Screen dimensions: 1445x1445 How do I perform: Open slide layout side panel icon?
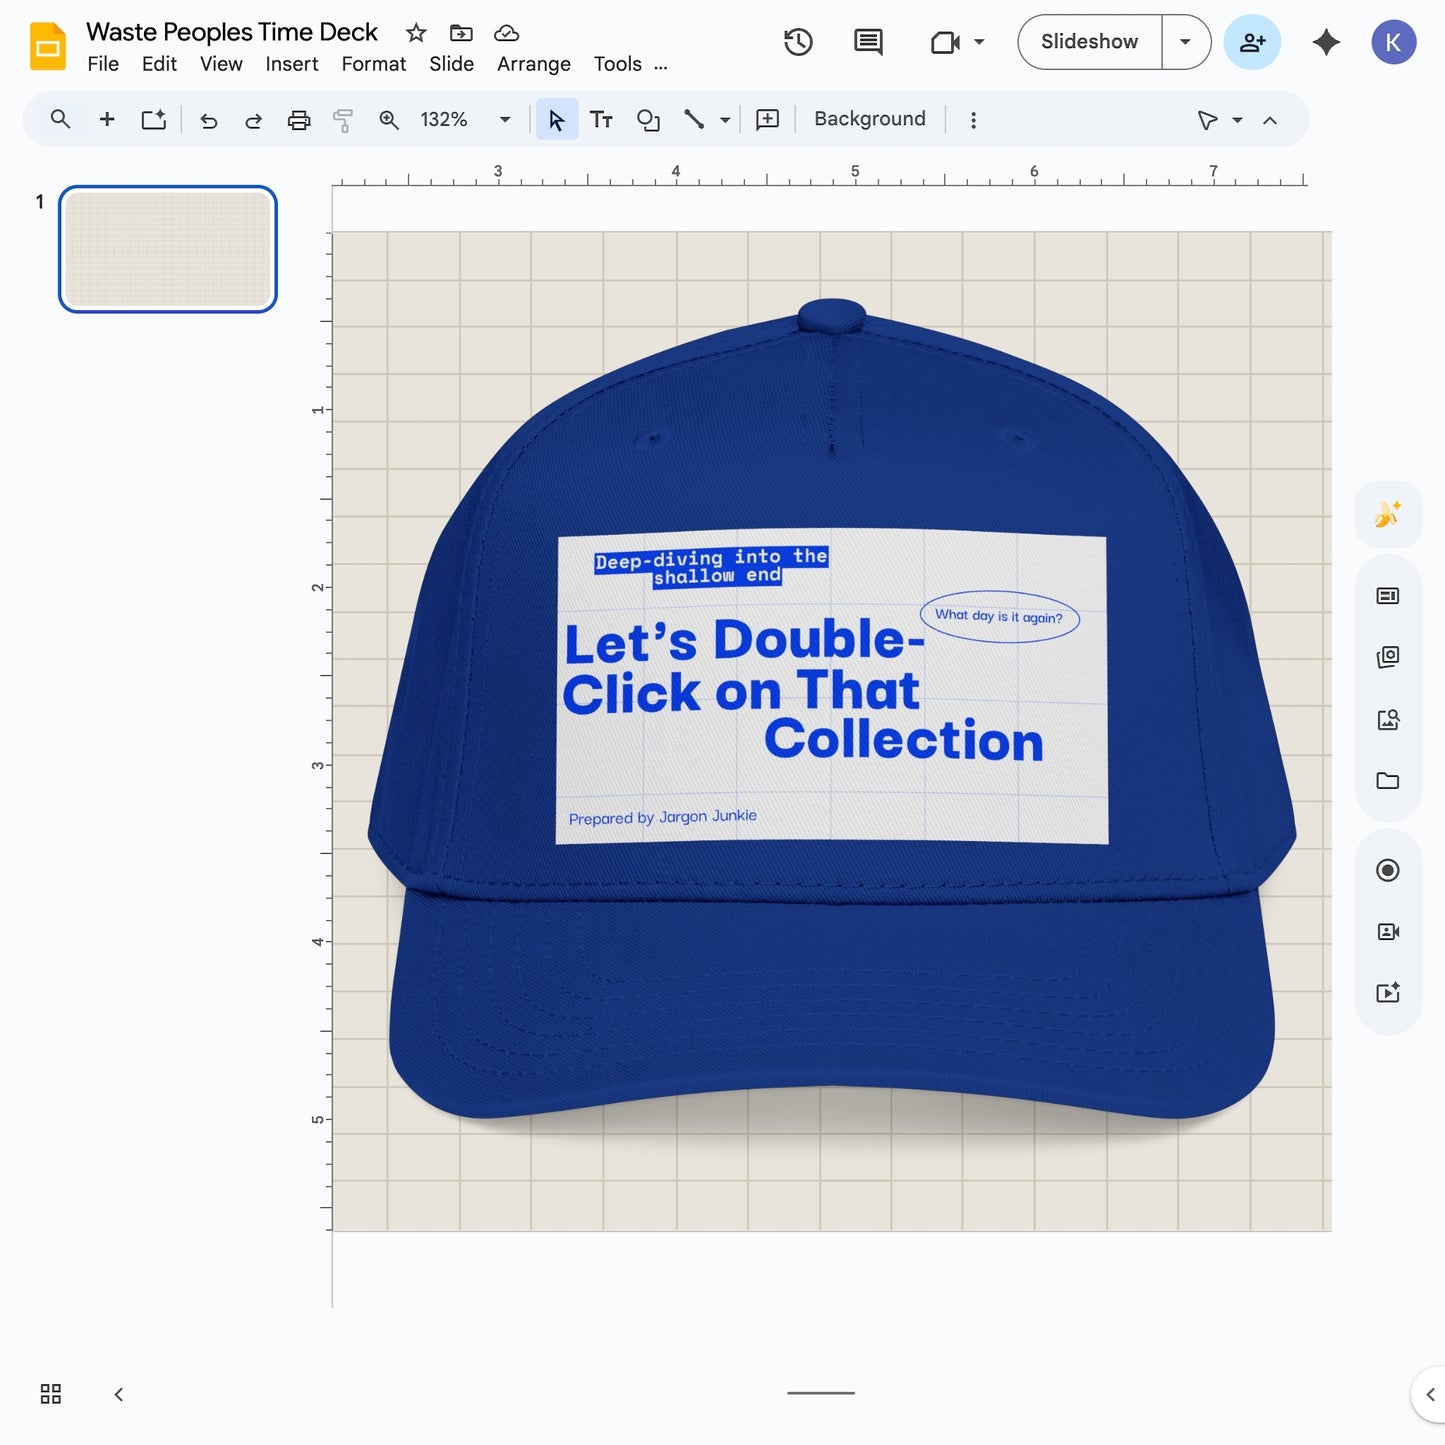[x=1388, y=596]
